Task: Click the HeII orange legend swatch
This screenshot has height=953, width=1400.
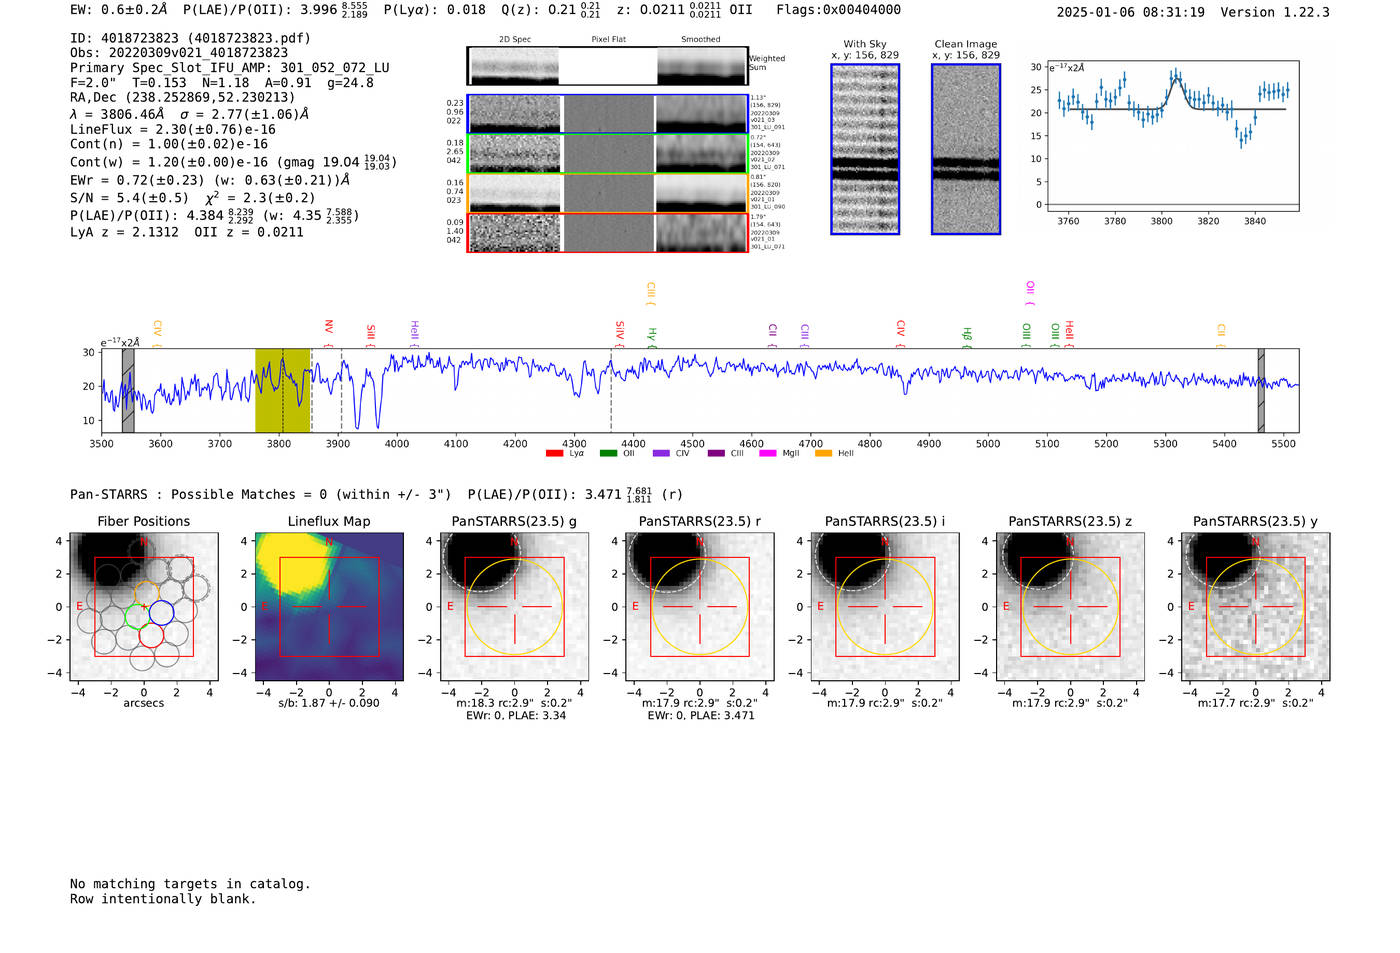Action: coord(823,454)
